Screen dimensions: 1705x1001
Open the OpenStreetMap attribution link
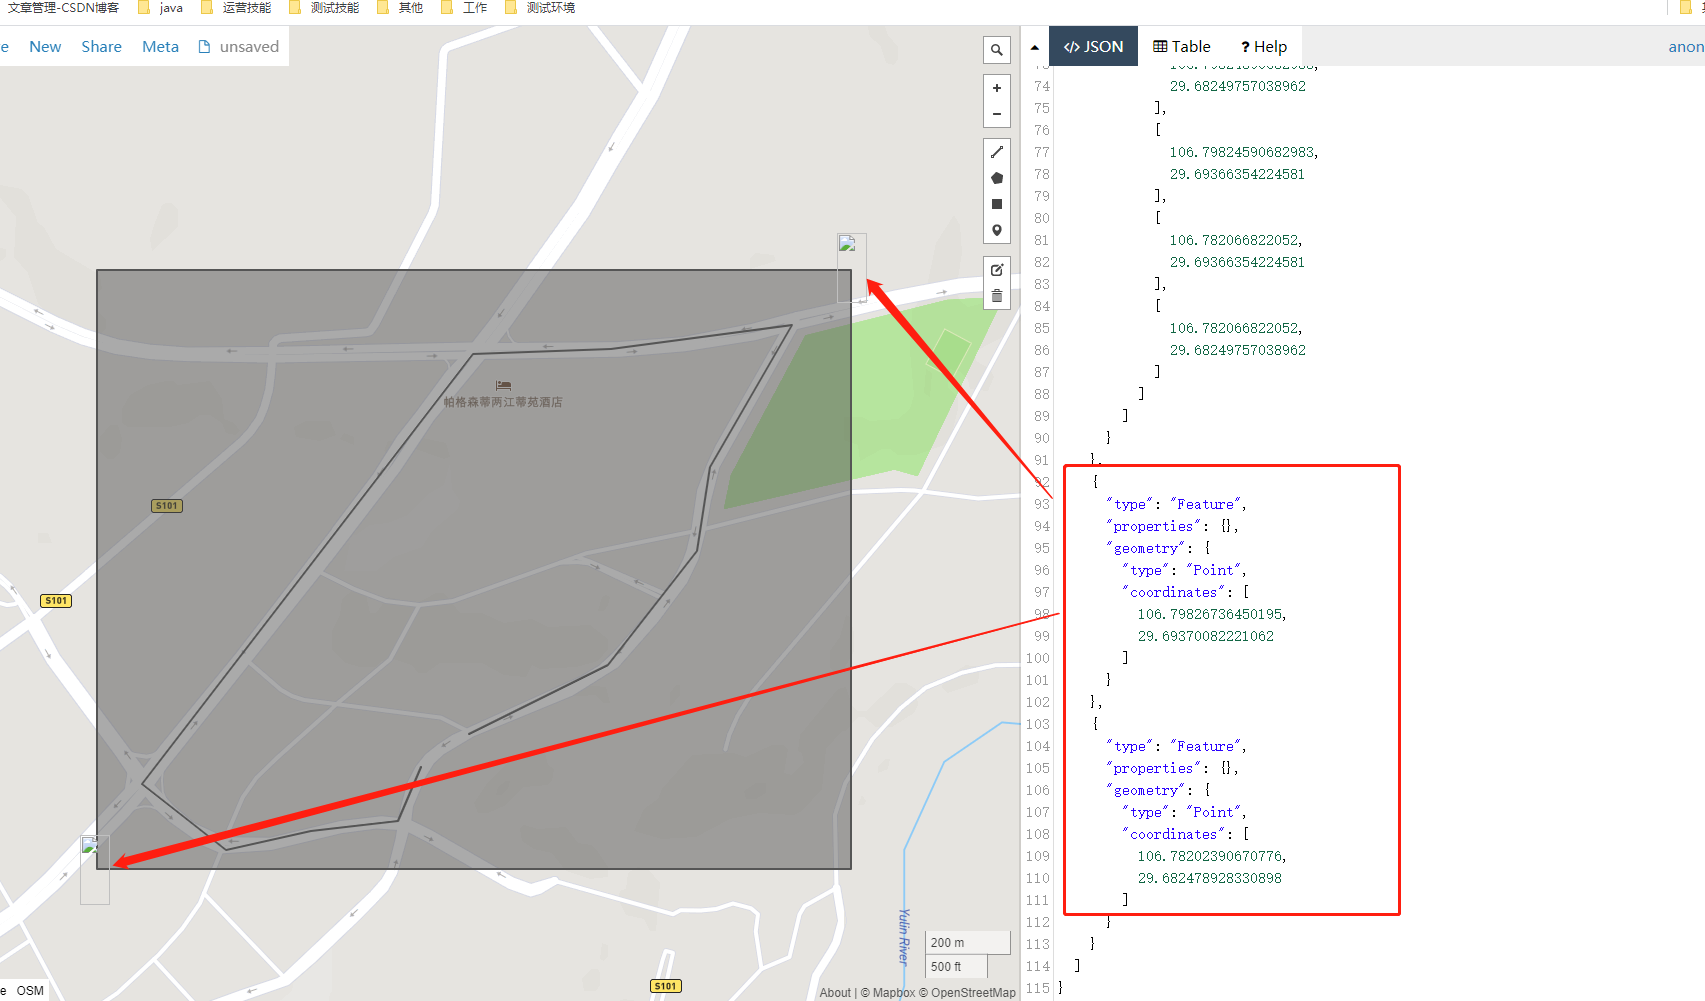coord(973,992)
